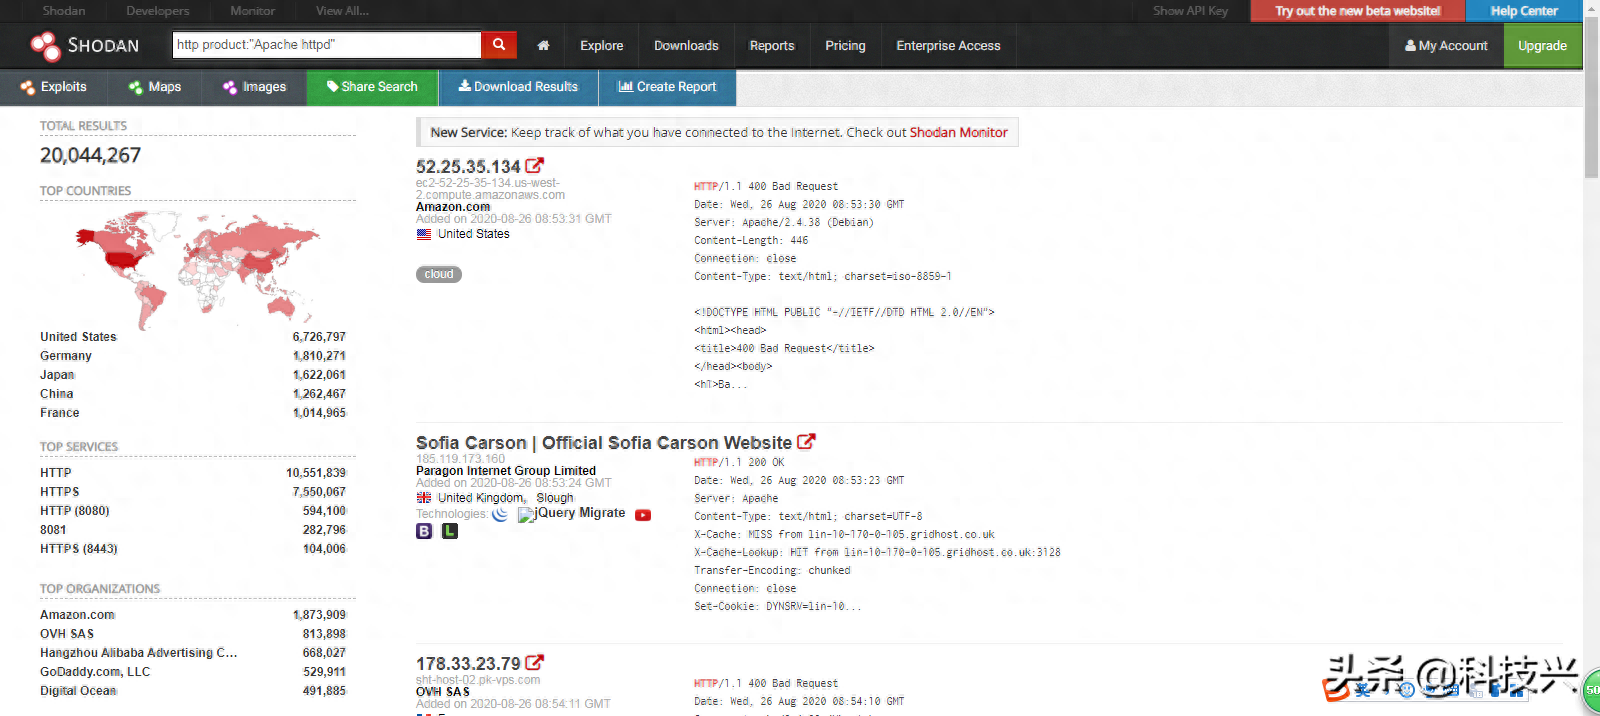Open the Downloads menu item
Viewport: 1600px width, 716px height.
686,46
